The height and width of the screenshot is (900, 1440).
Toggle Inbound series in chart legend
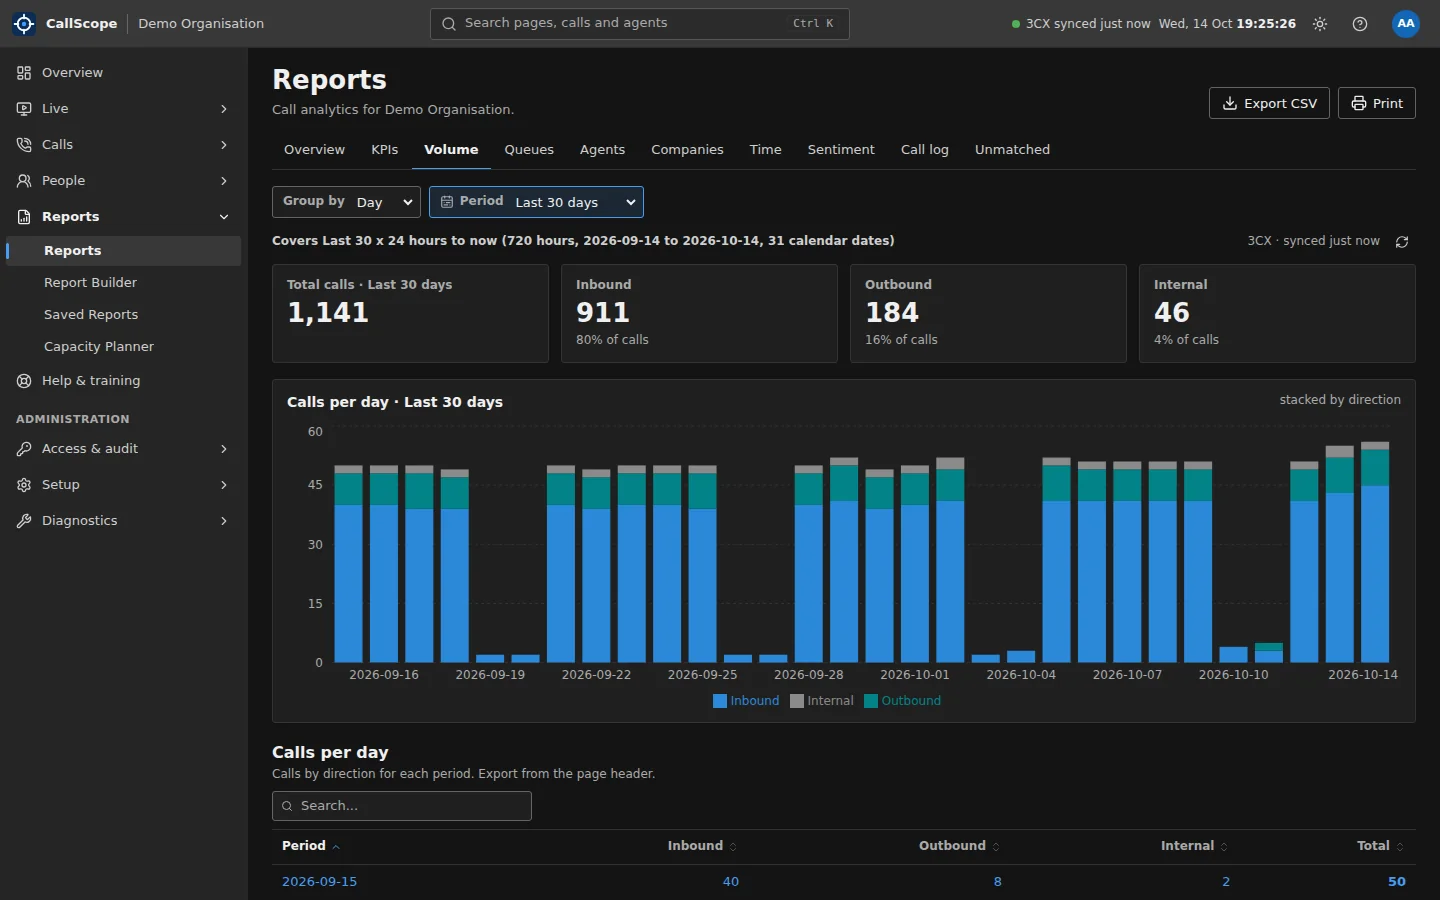pos(746,701)
